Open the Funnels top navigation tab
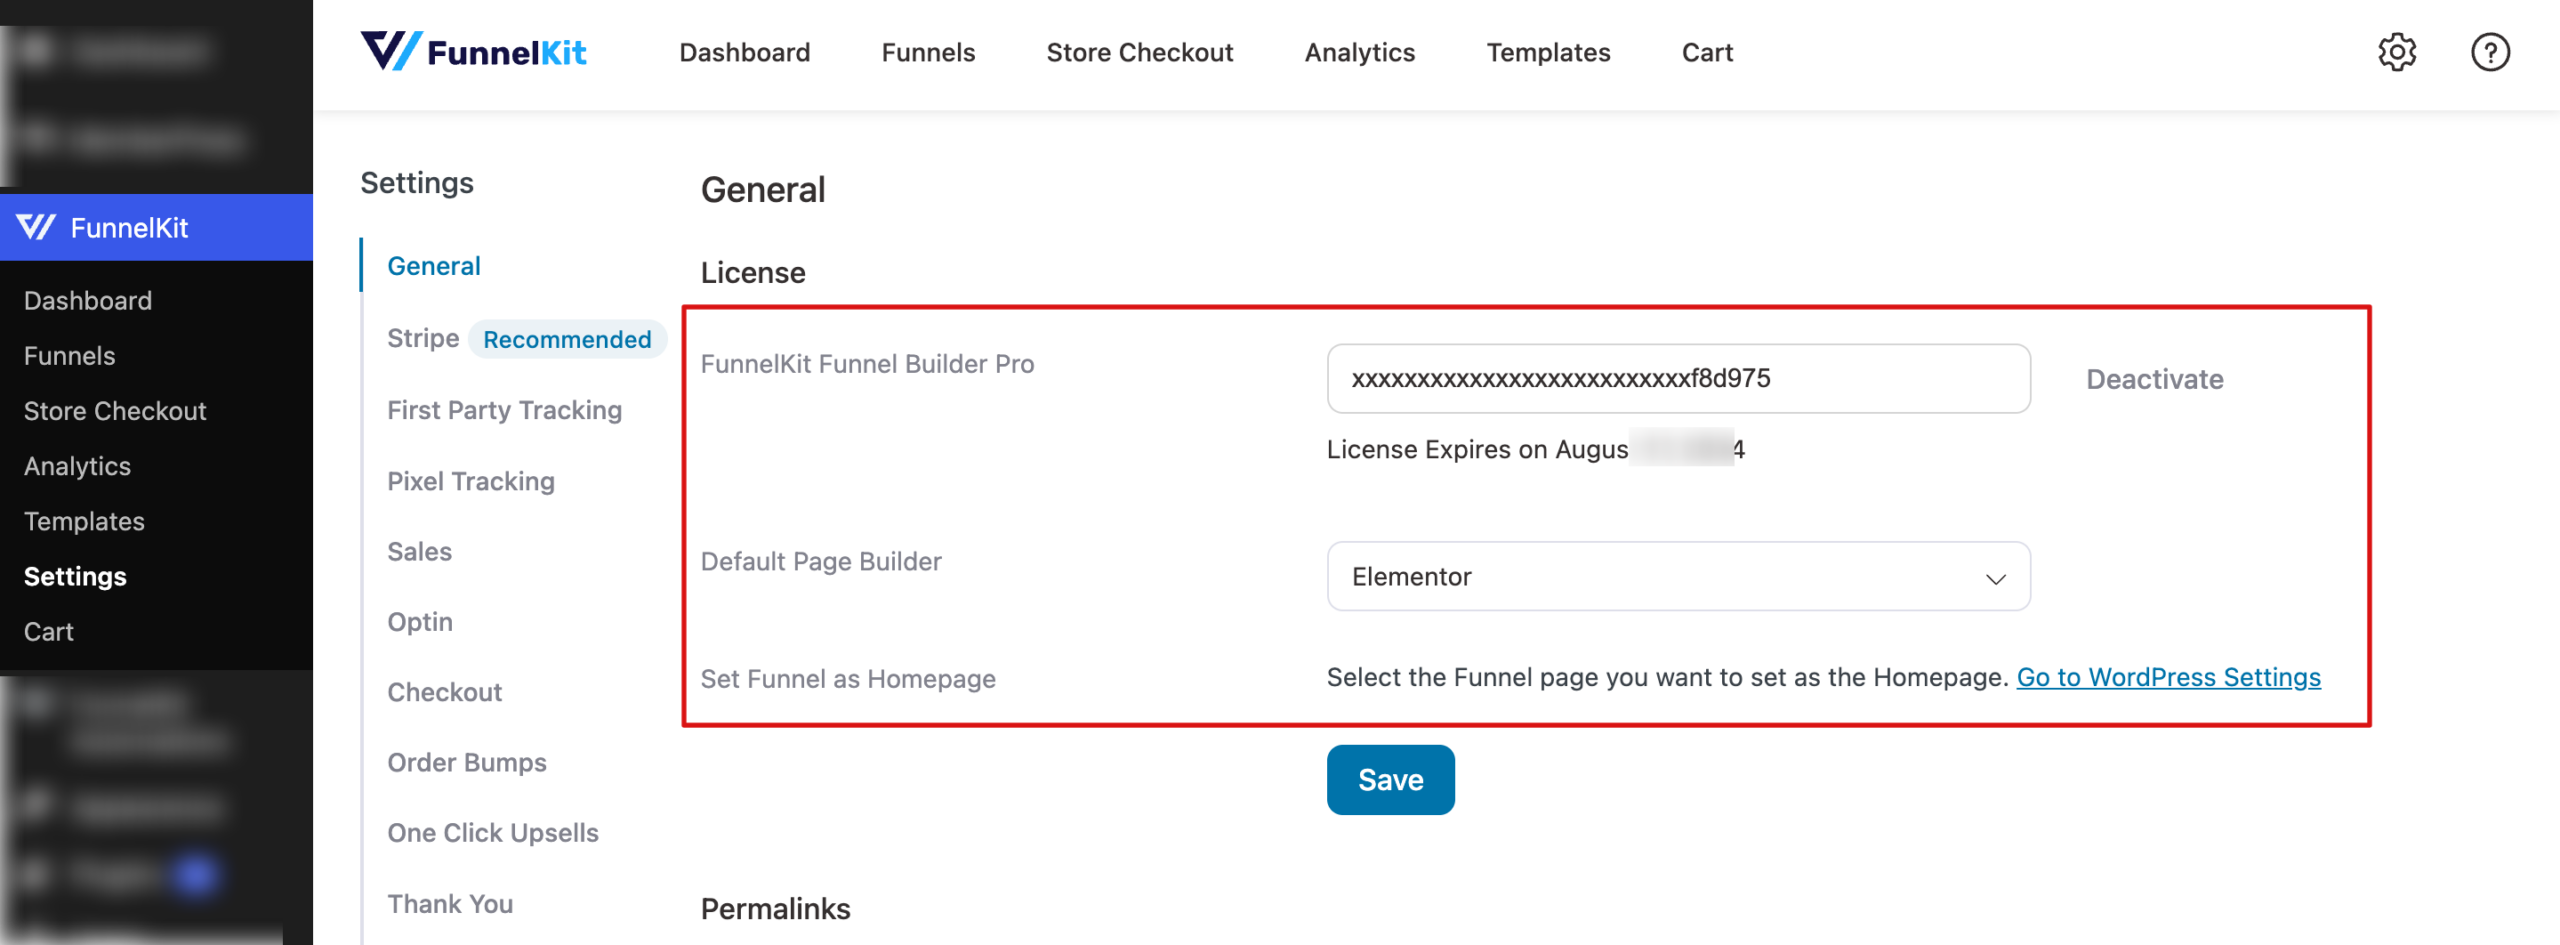This screenshot has width=2560, height=945. pyautogui.click(x=928, y=52)
